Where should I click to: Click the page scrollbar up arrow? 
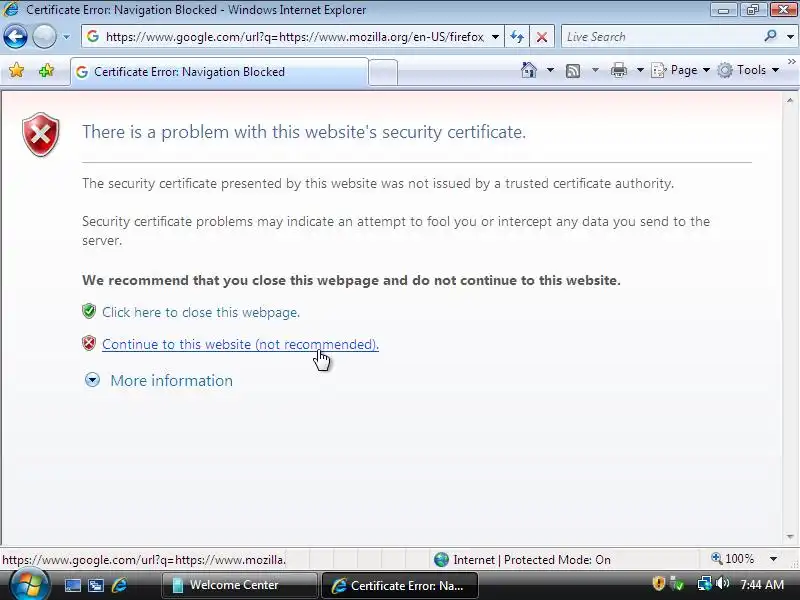pyautogui.click(x=790, y=101)
